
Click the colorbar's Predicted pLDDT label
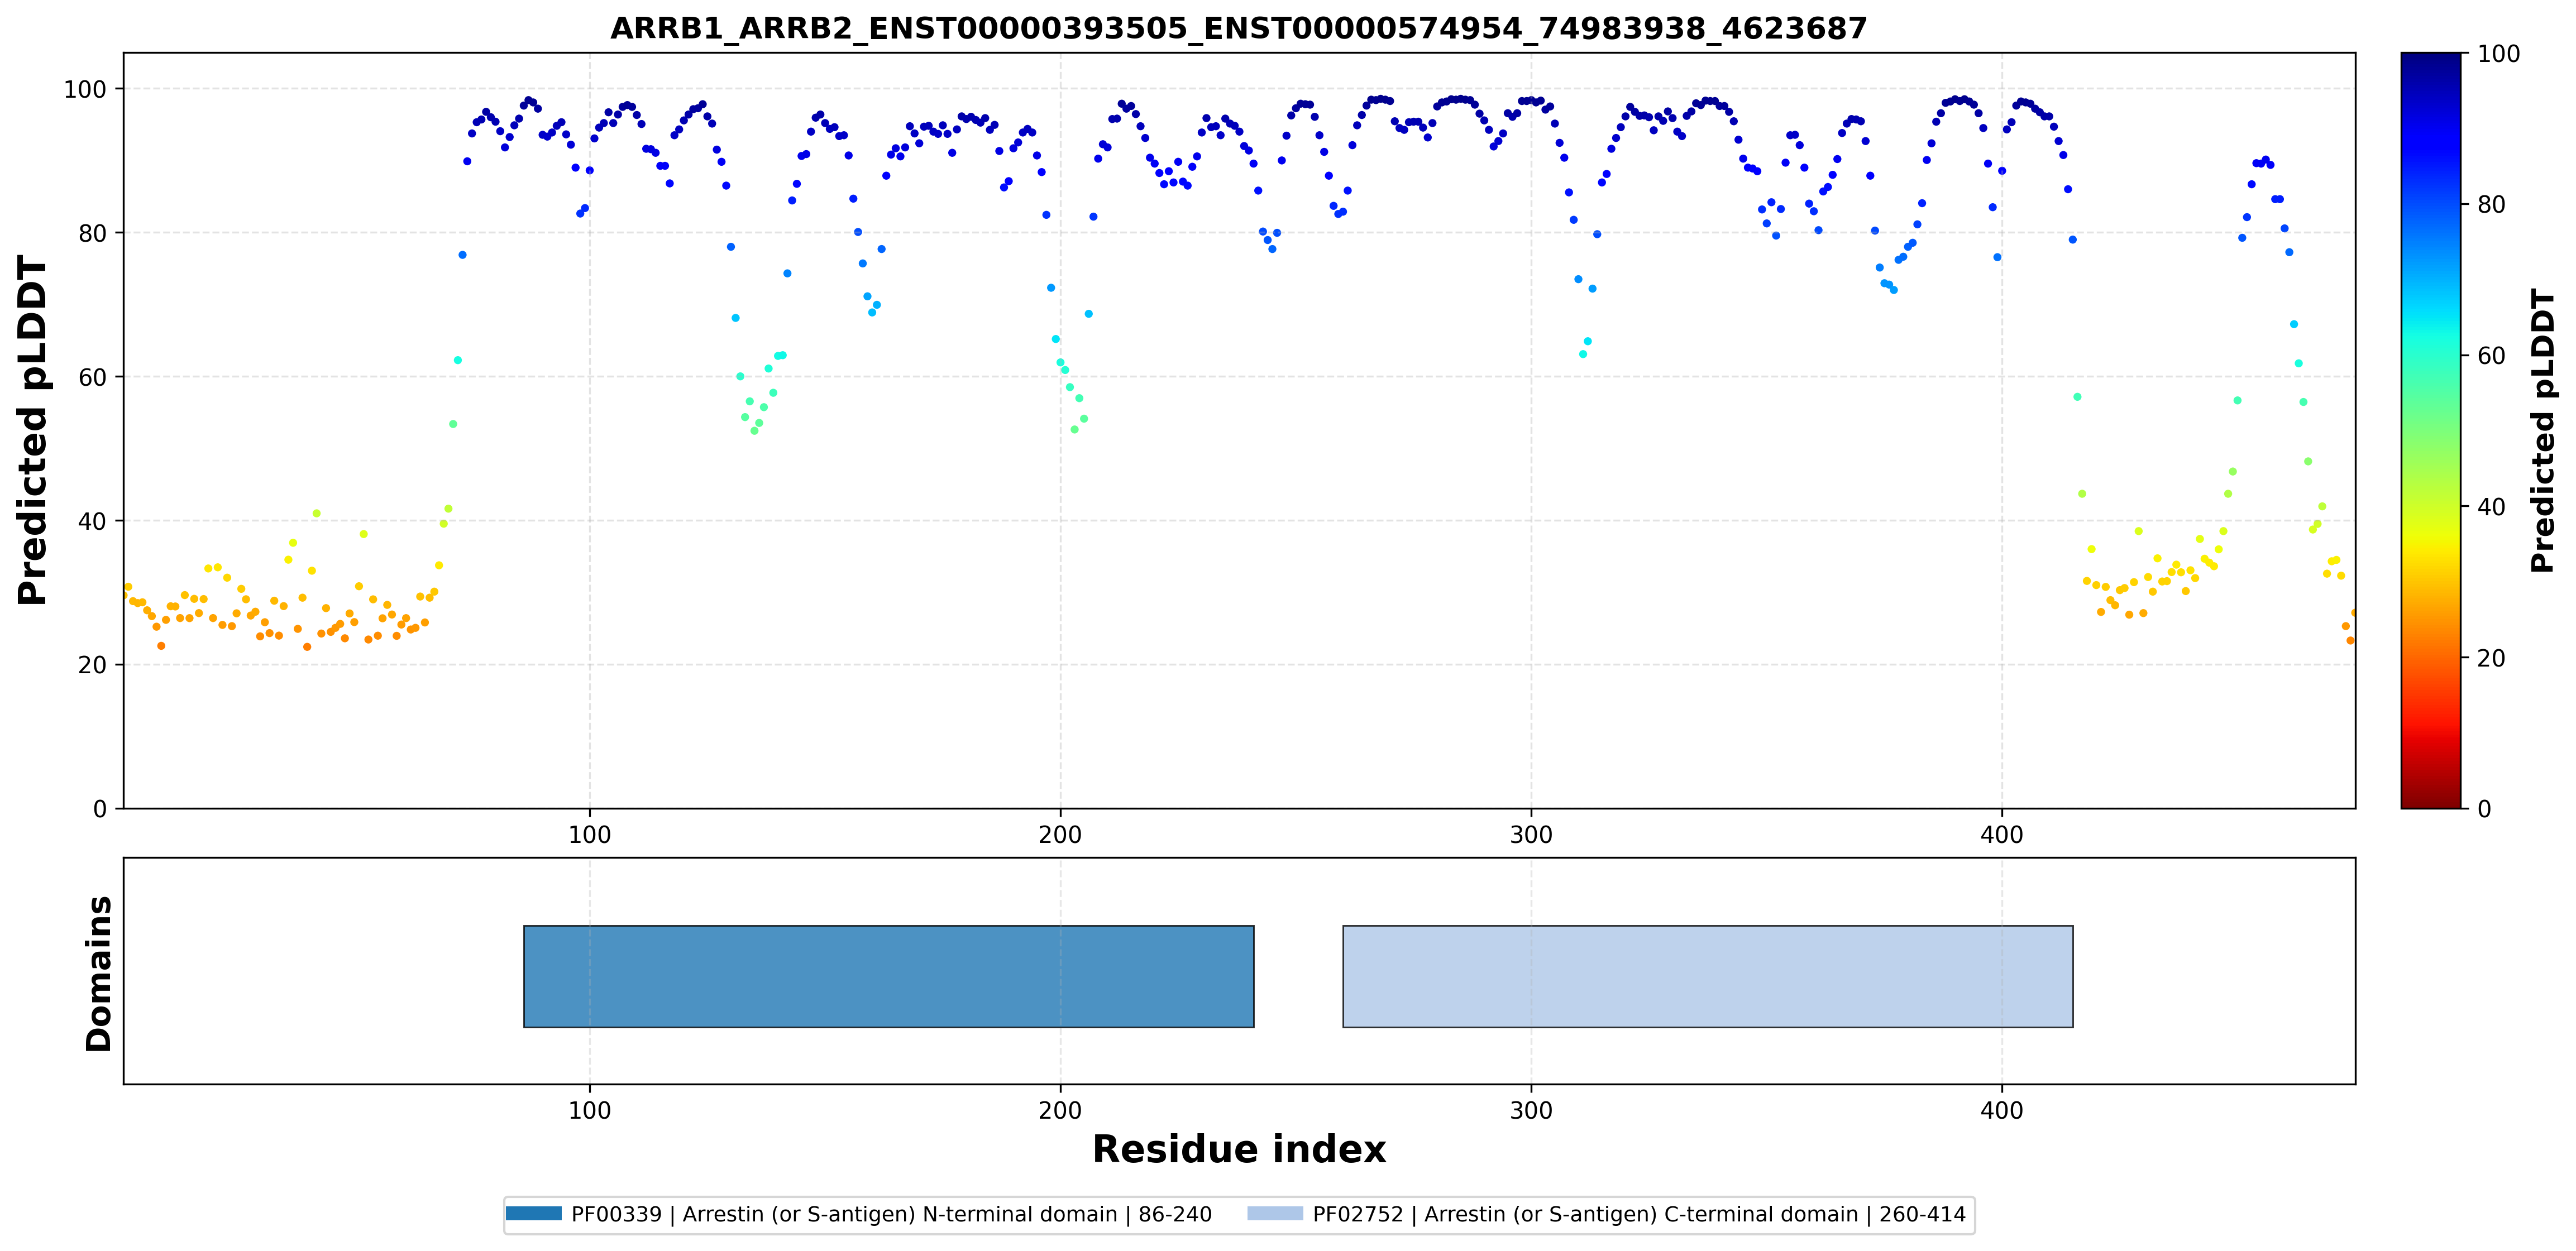pyautogui.click(x=2543, y=430)
